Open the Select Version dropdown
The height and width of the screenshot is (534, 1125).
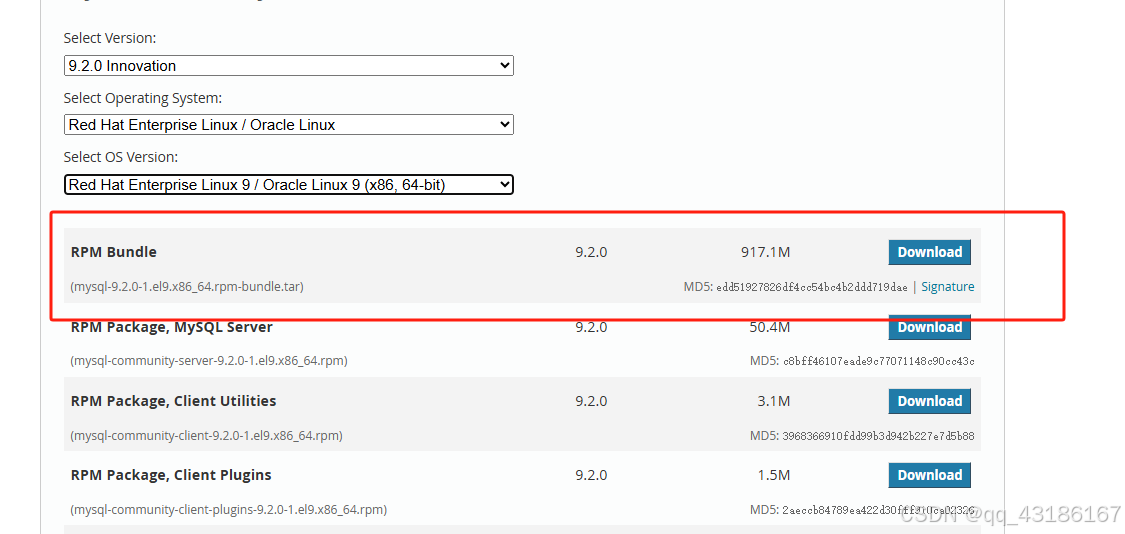pos(288,65)
